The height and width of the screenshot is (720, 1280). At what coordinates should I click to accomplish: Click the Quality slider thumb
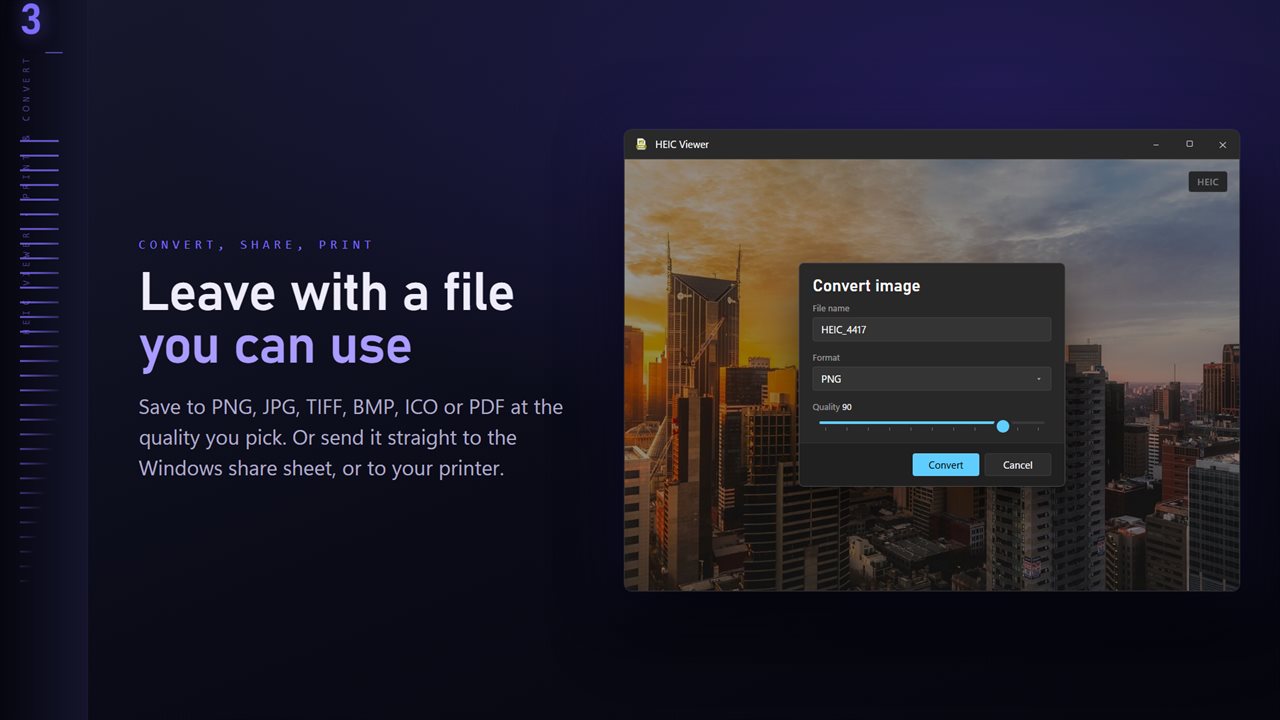coord(1003,426)
